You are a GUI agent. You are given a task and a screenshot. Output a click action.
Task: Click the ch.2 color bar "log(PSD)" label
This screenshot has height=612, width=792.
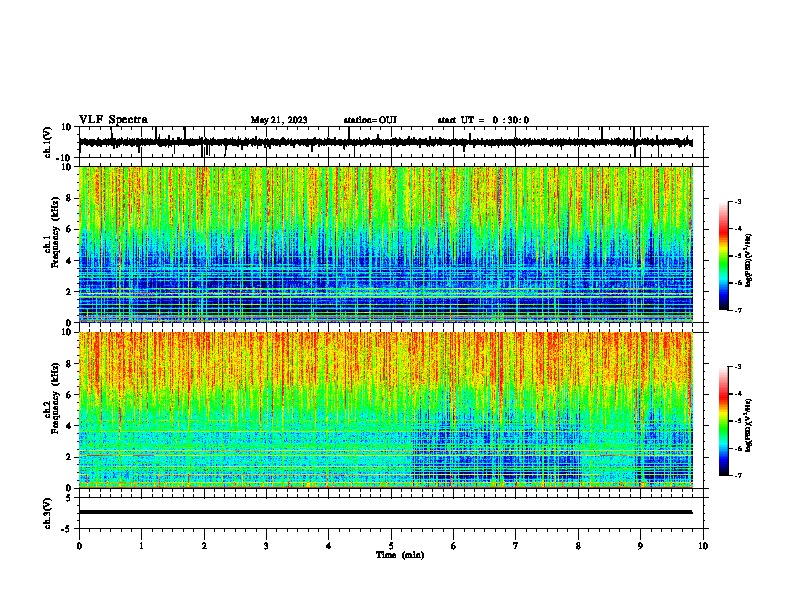coord(749,426)
